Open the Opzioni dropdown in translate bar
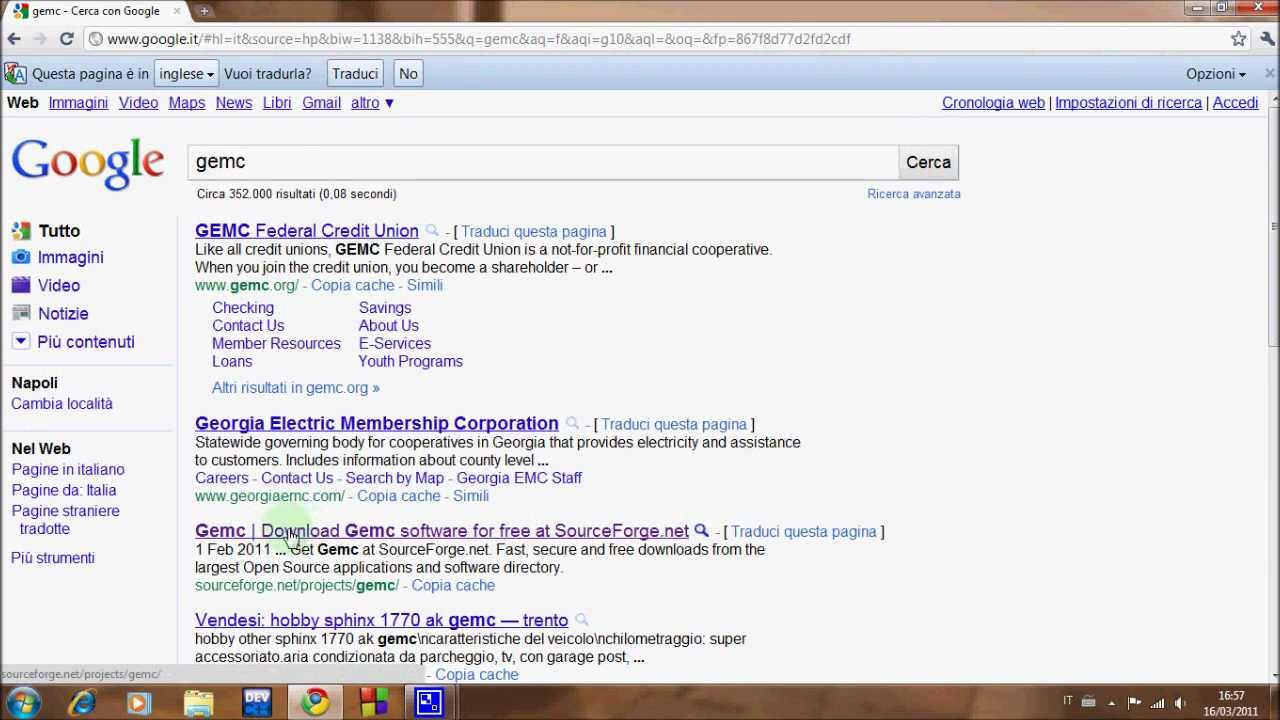The height and width of the screenshot is (720, 1280). click(1216, 74)
